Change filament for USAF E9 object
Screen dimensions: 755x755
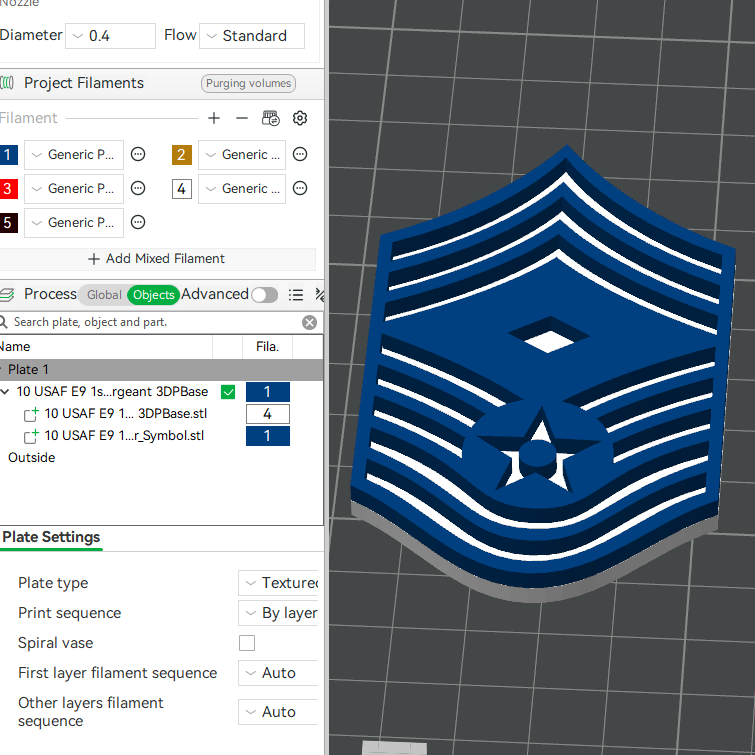pos(268,392)
